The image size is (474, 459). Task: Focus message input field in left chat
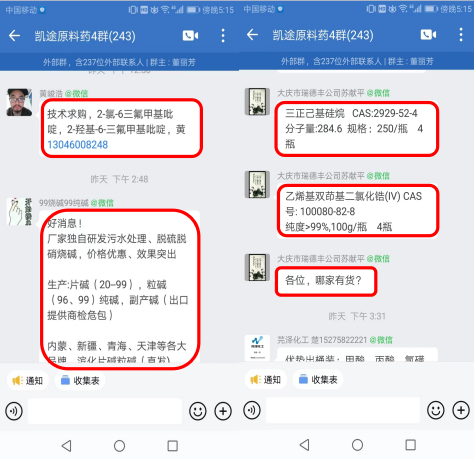[105, 411]
